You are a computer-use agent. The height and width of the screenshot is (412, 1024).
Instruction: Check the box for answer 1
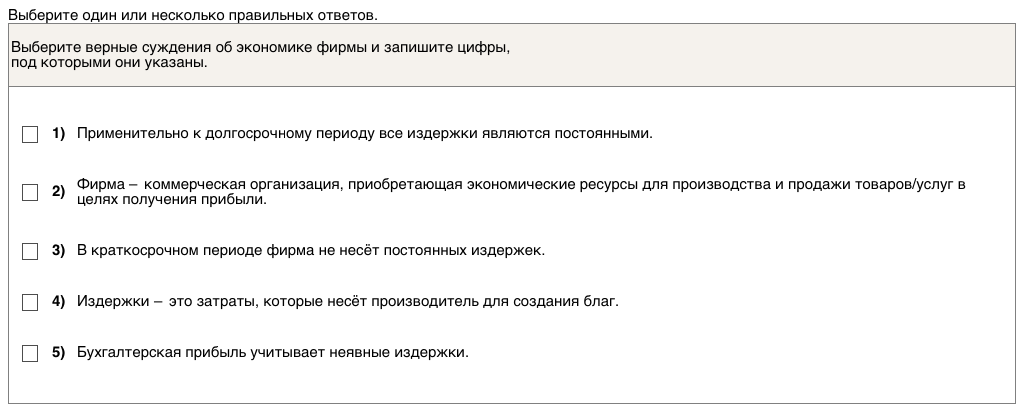point(30,134)
